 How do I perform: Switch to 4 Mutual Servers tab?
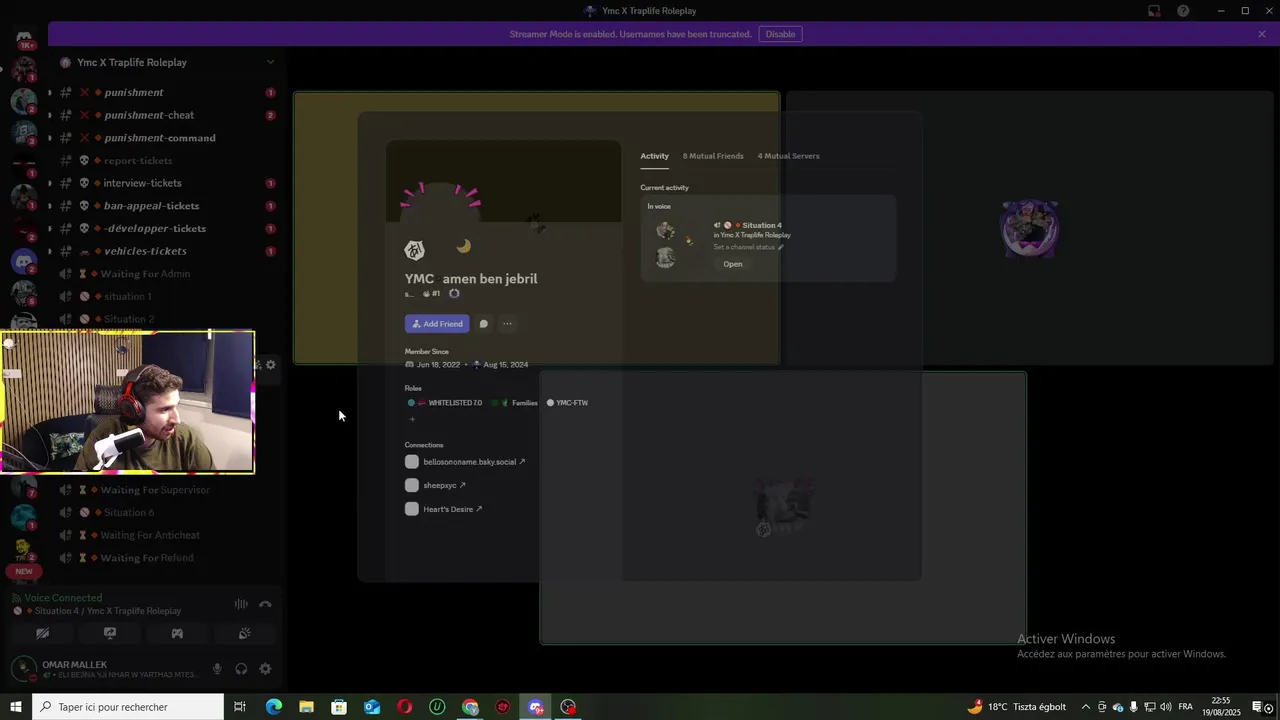(788, 156)
